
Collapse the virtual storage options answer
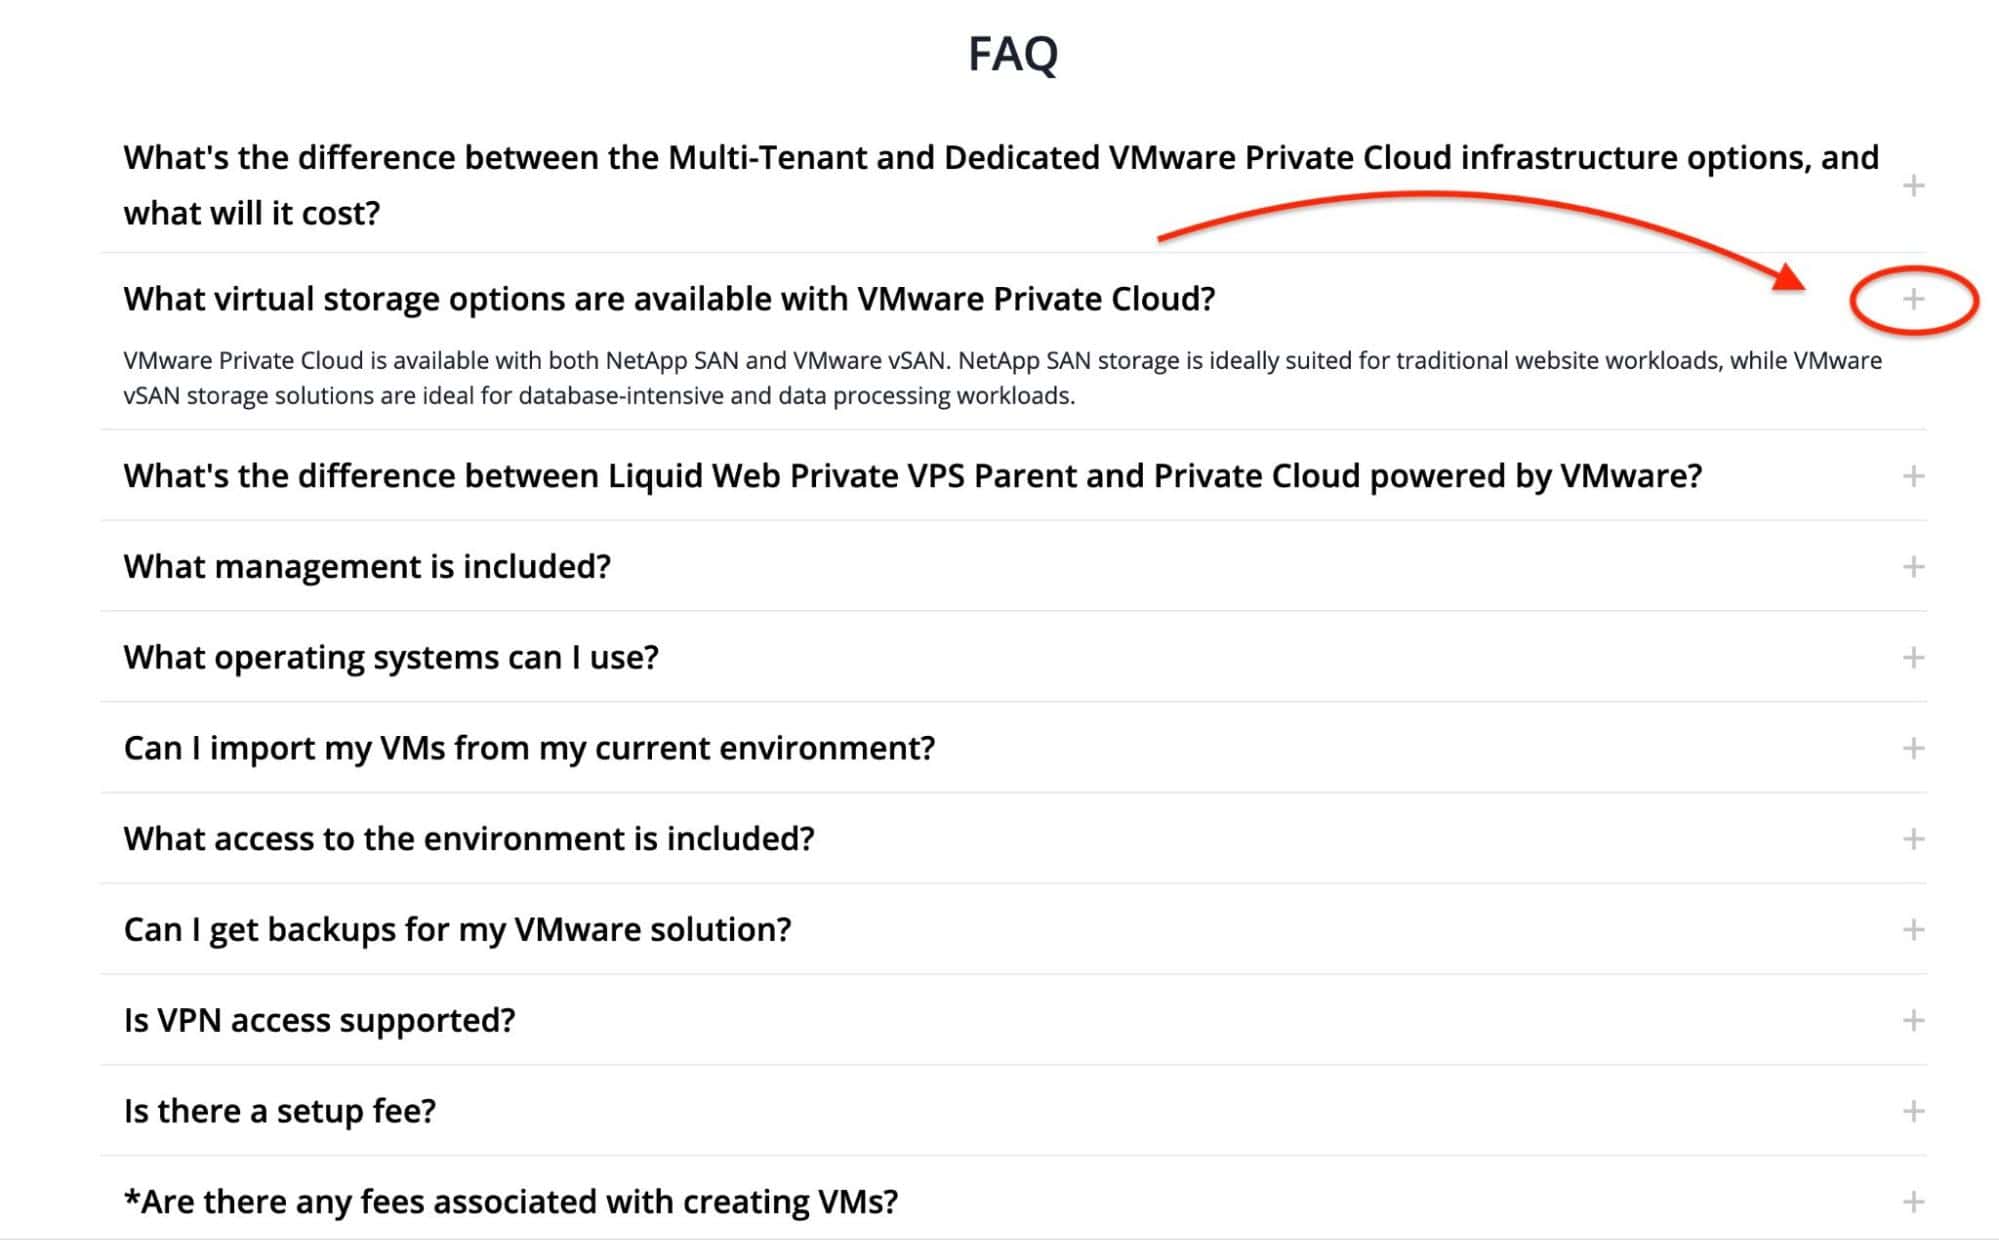pyautogui.click(x=1913, y=299)
